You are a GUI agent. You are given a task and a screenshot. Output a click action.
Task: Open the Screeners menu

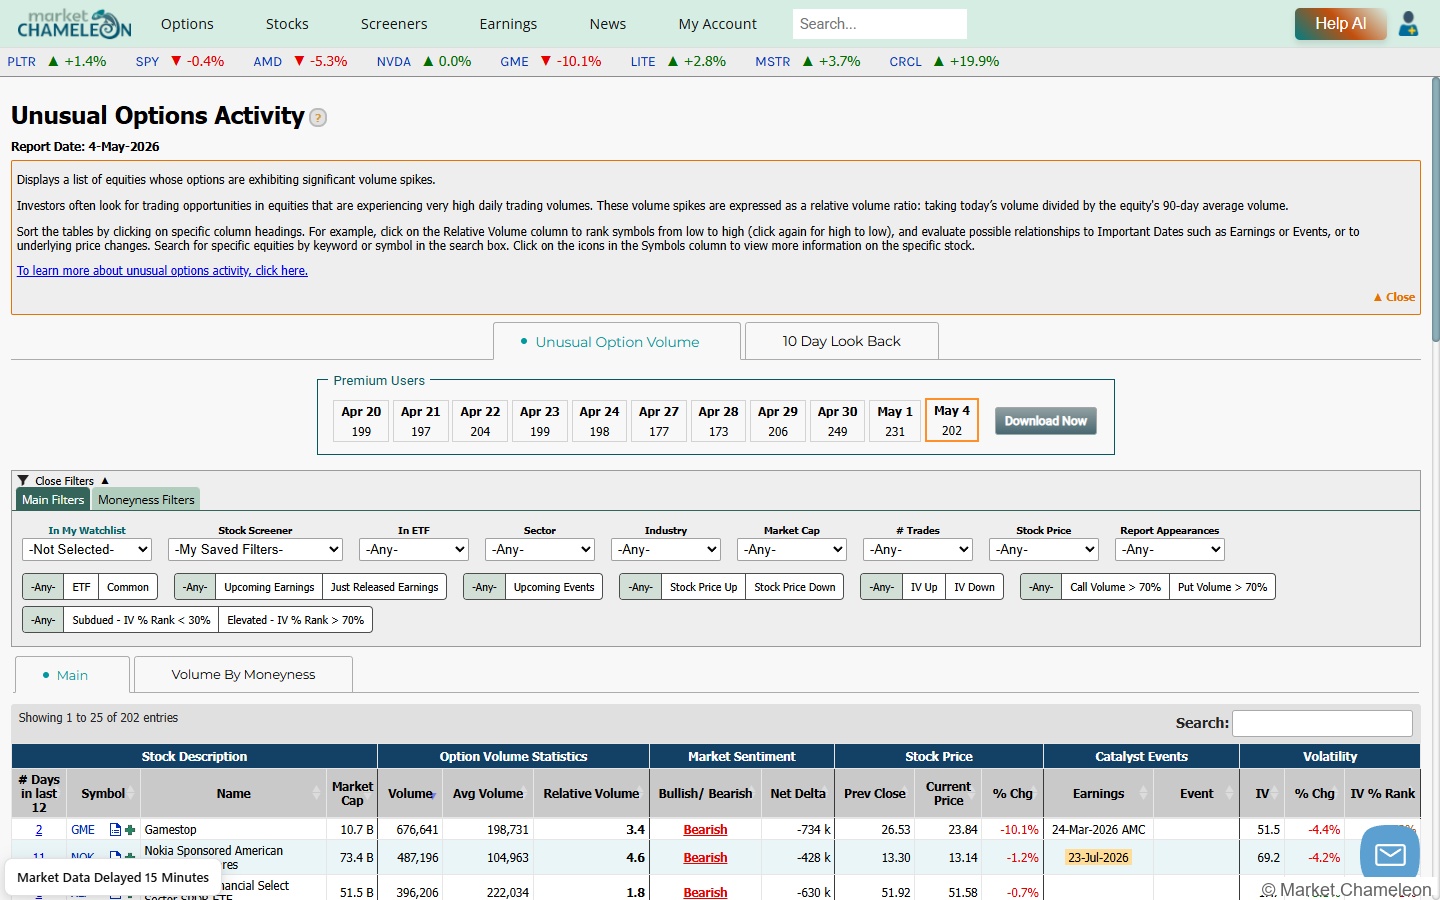(x=394, y=24)
